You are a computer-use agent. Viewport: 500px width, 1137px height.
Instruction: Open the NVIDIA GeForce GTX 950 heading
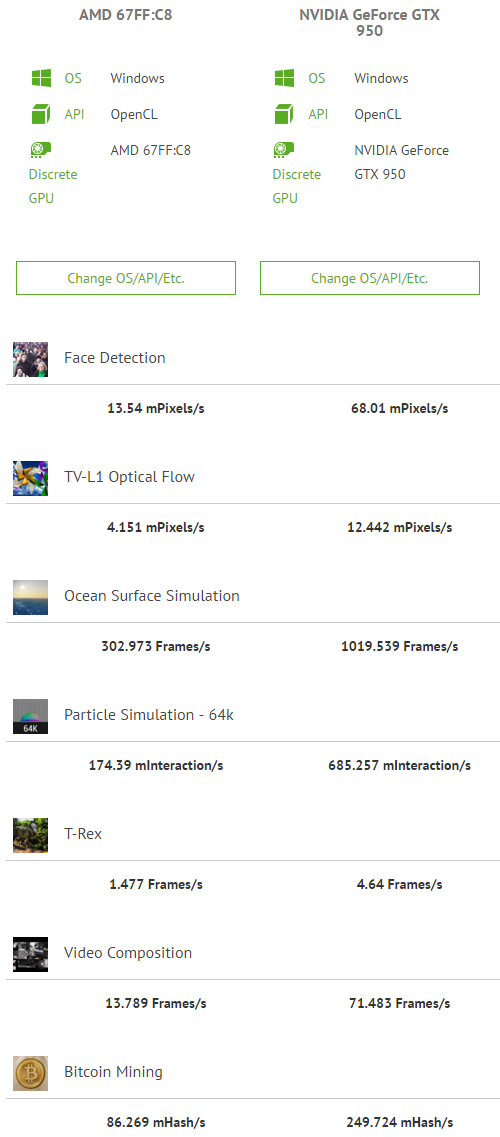point(370,22)
